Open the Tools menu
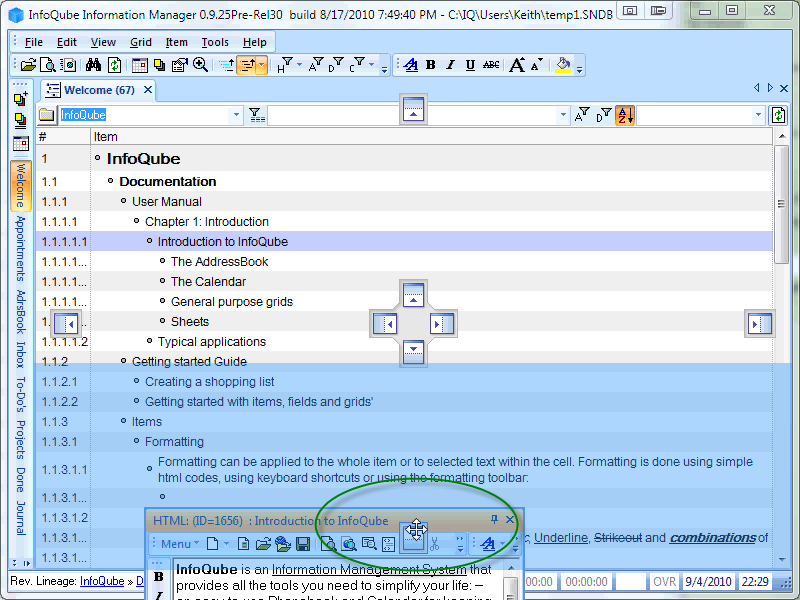 (x=215, y=42)
